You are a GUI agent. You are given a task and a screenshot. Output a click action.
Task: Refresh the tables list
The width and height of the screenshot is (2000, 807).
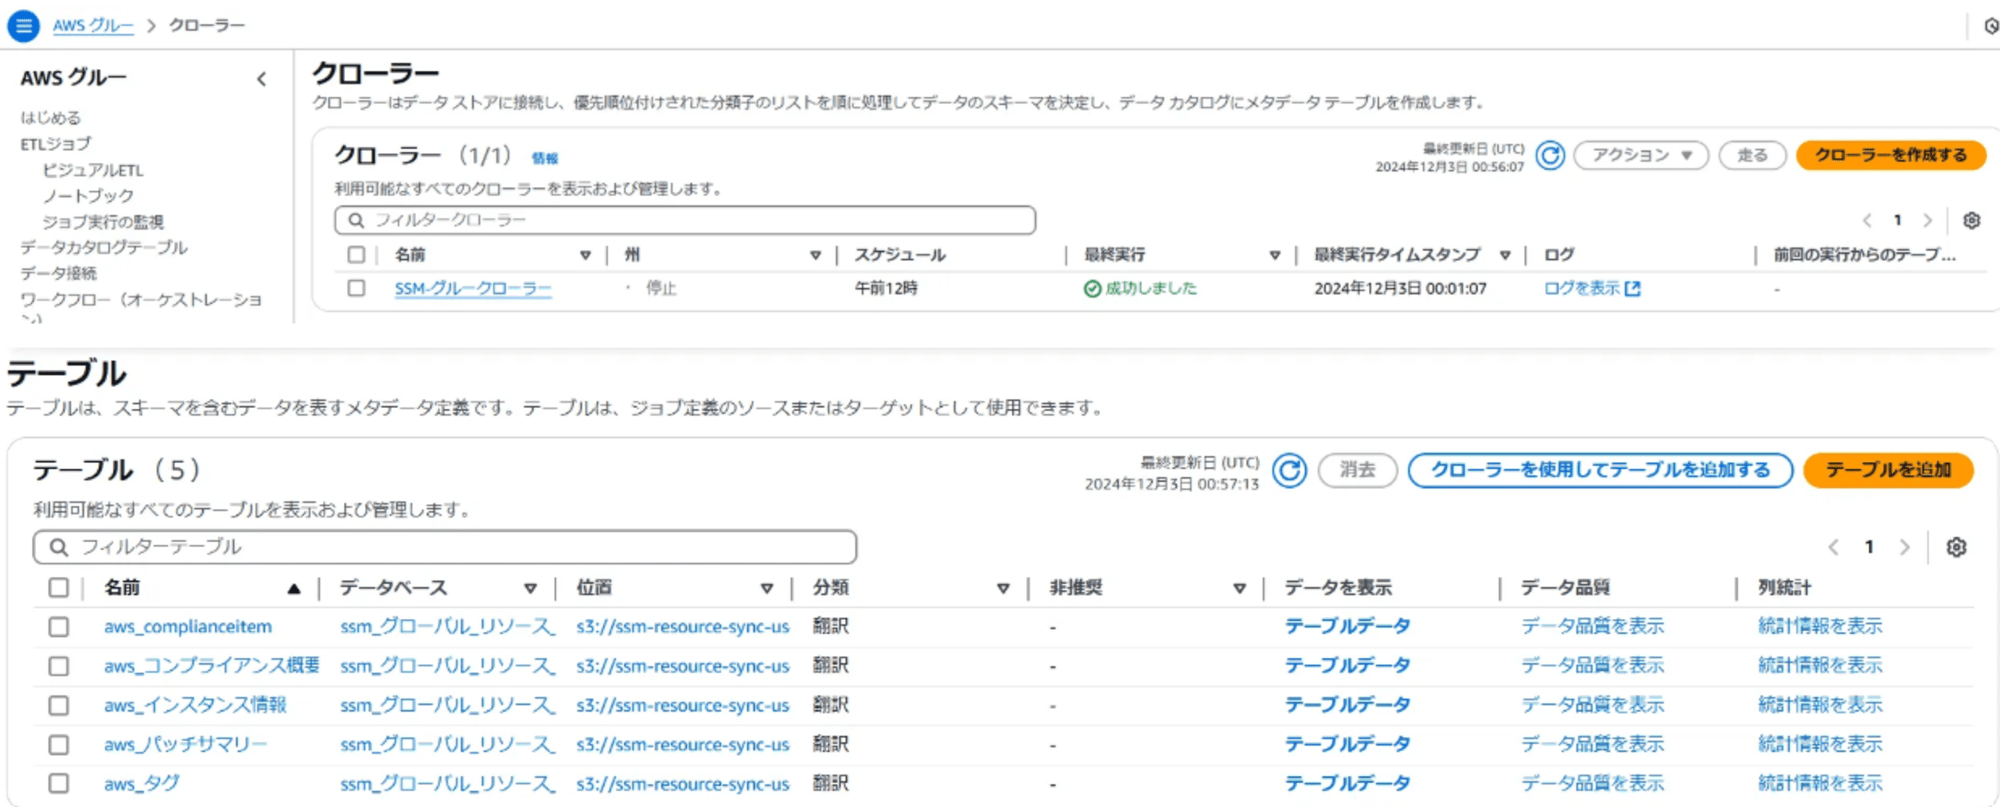pos(1289,470)
